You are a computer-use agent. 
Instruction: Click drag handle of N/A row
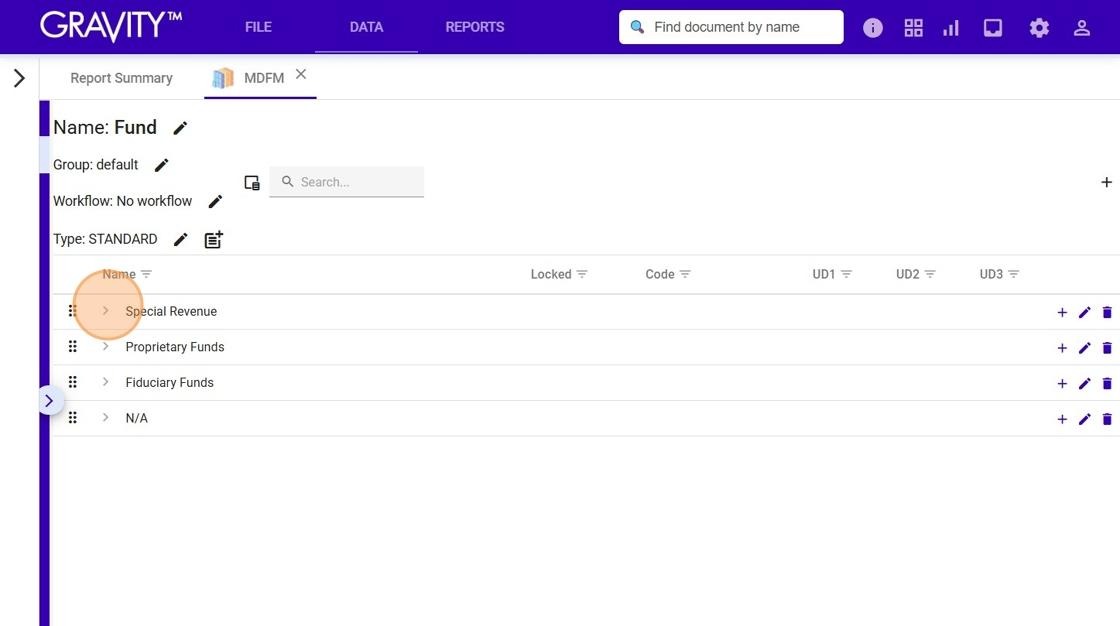click(72, 418)
